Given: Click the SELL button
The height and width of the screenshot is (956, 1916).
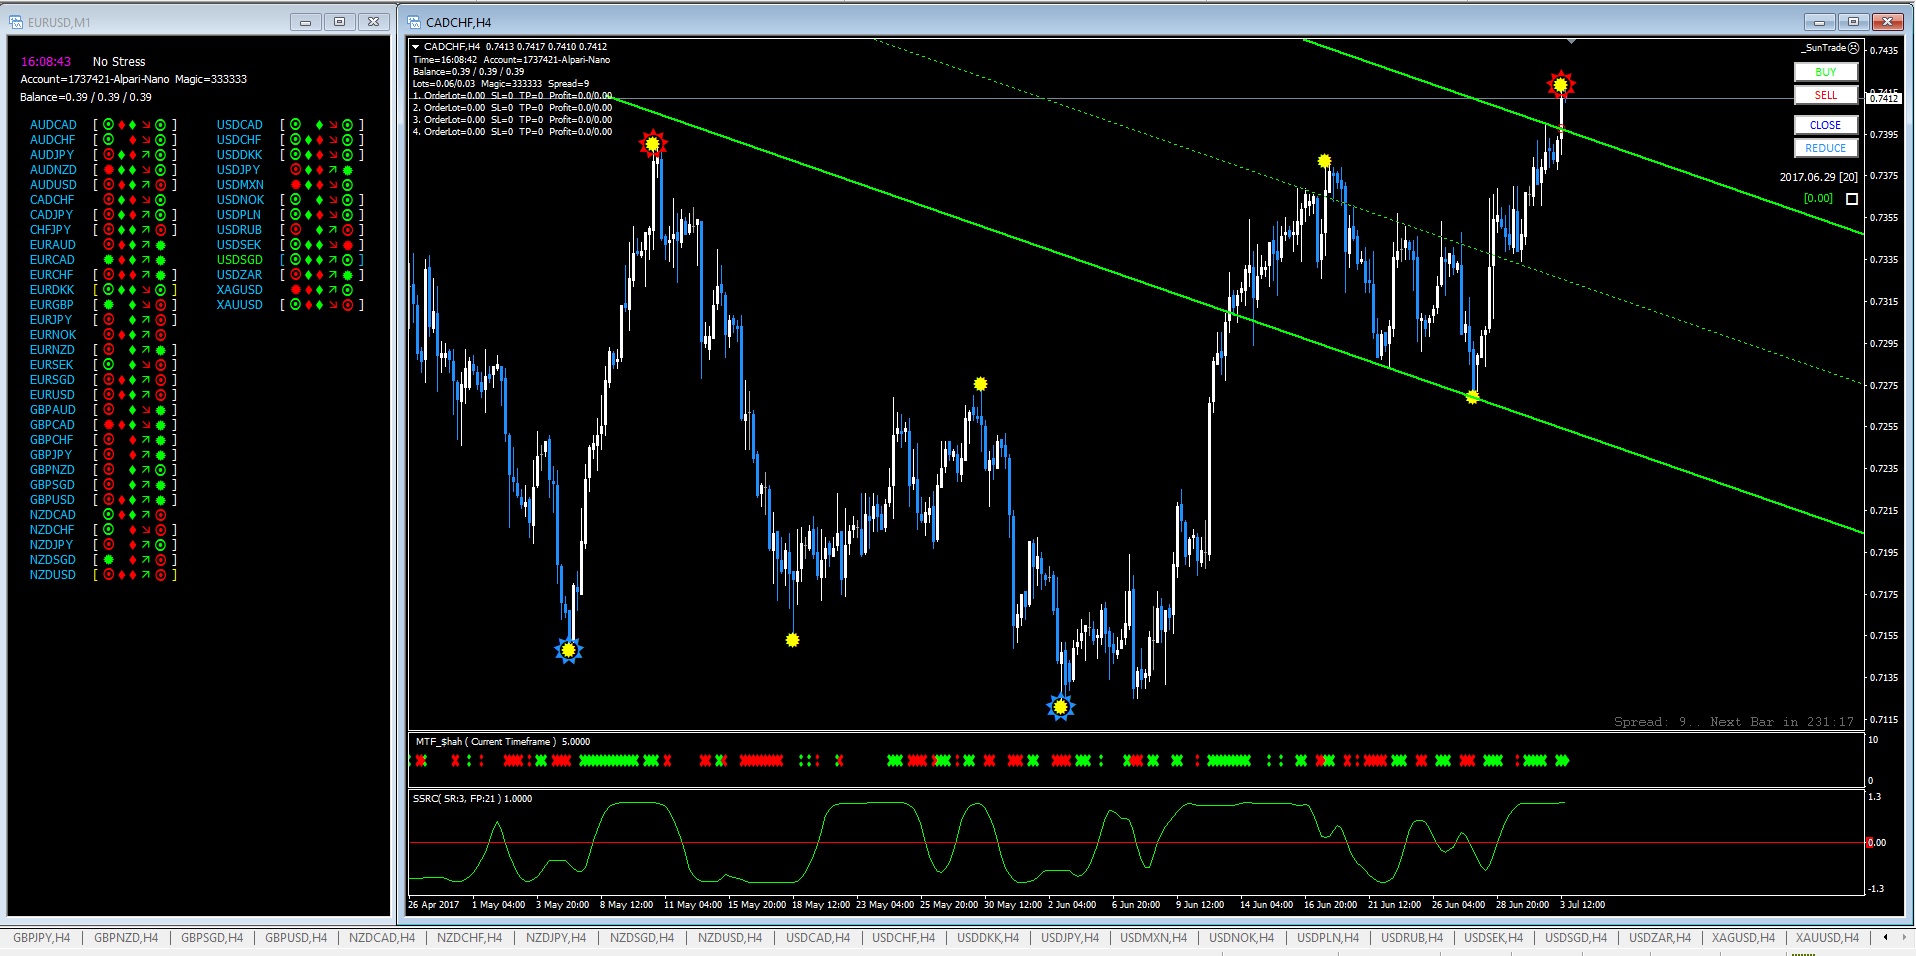Looking at the screenshot, I should [x=1825, y=95].
